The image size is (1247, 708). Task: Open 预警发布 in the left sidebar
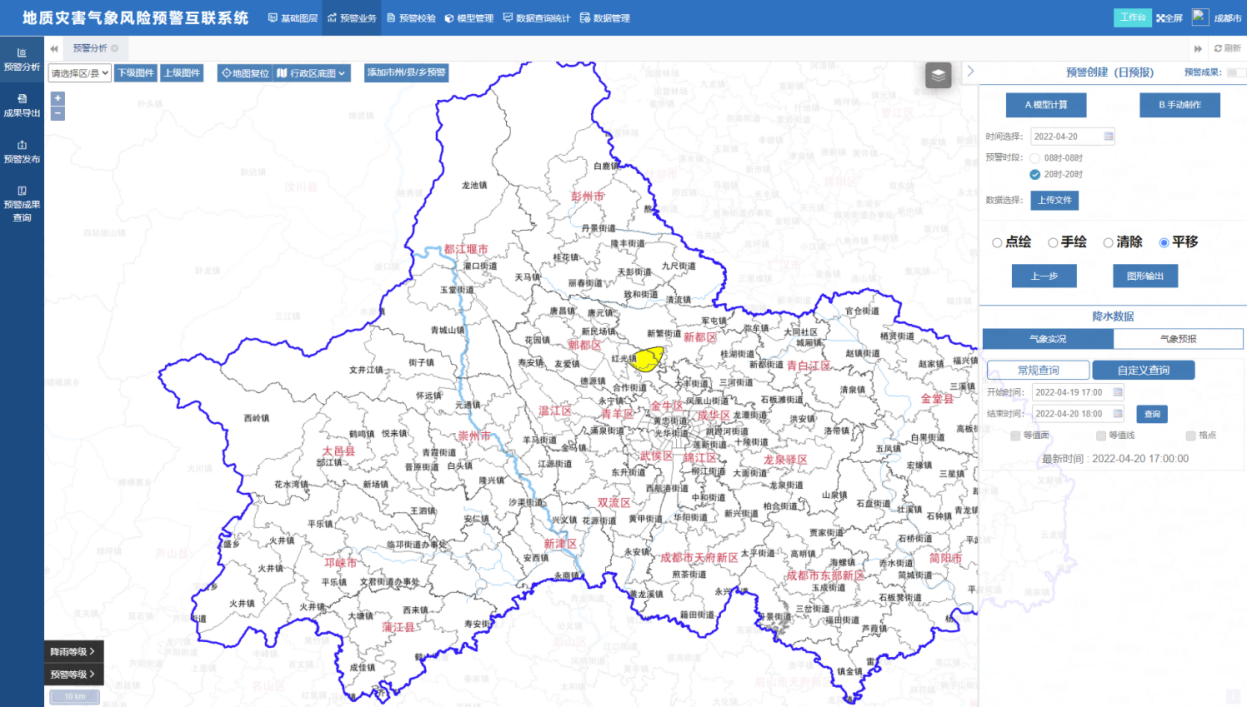(22, 152)
